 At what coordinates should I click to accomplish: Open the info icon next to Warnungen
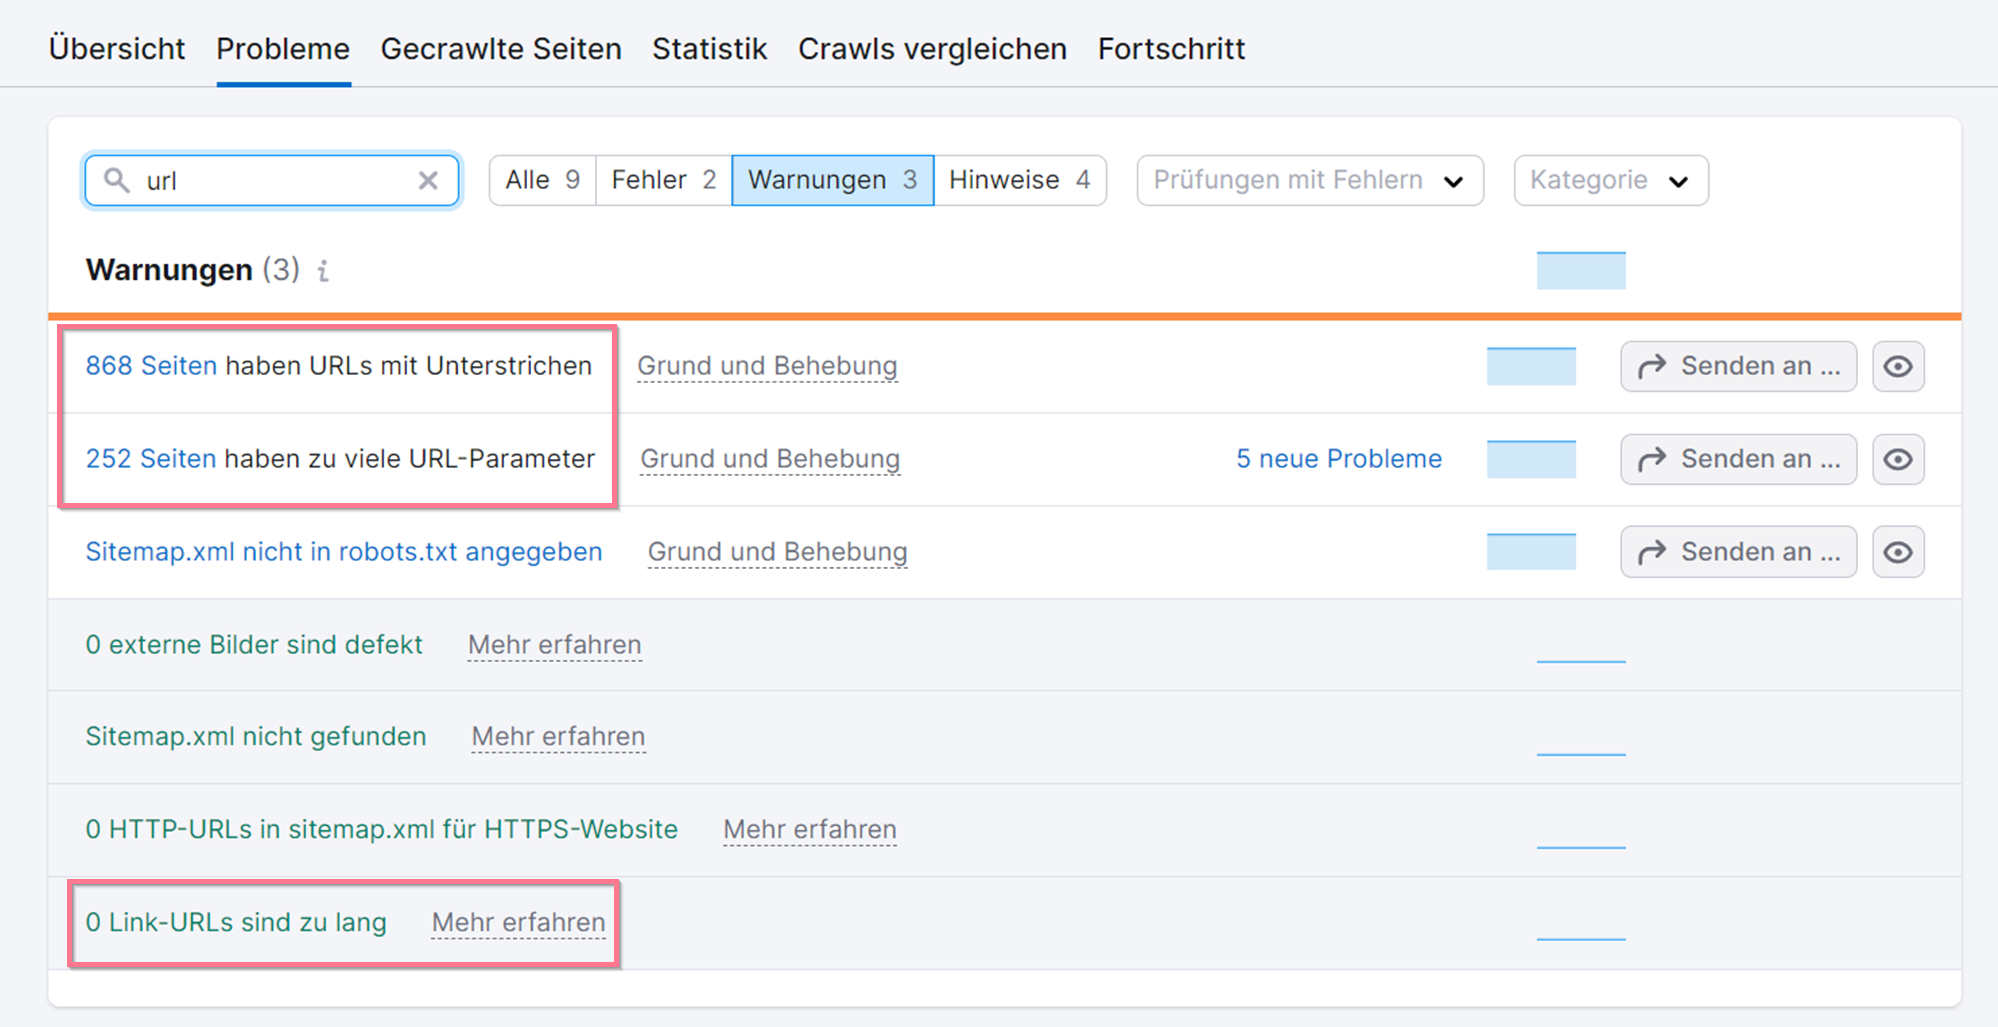pyautogui.click(x=322, y=271)
